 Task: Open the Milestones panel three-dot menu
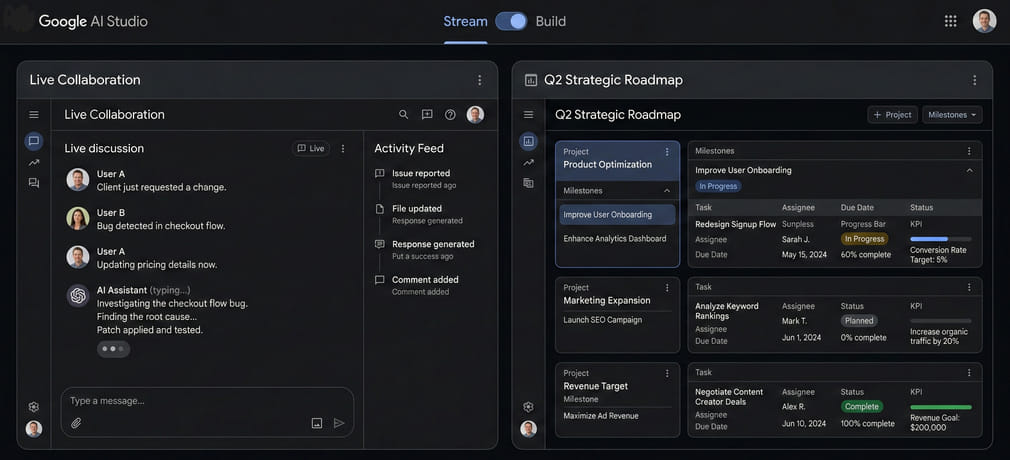969,151
